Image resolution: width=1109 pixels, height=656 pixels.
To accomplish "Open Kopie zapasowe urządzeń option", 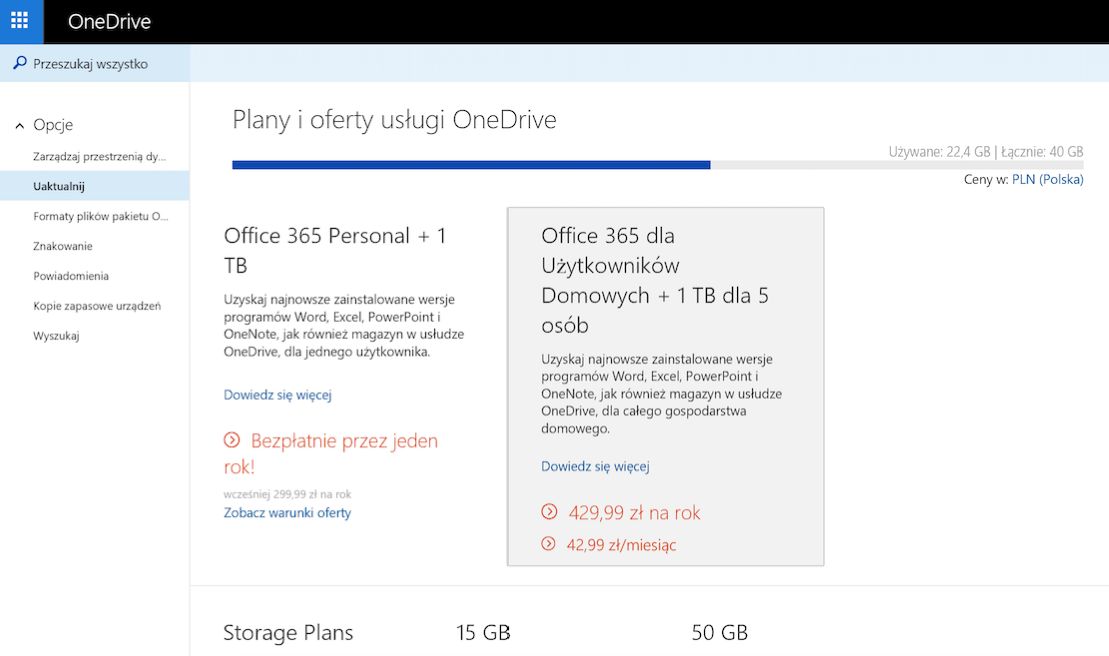I will point(97,306).
